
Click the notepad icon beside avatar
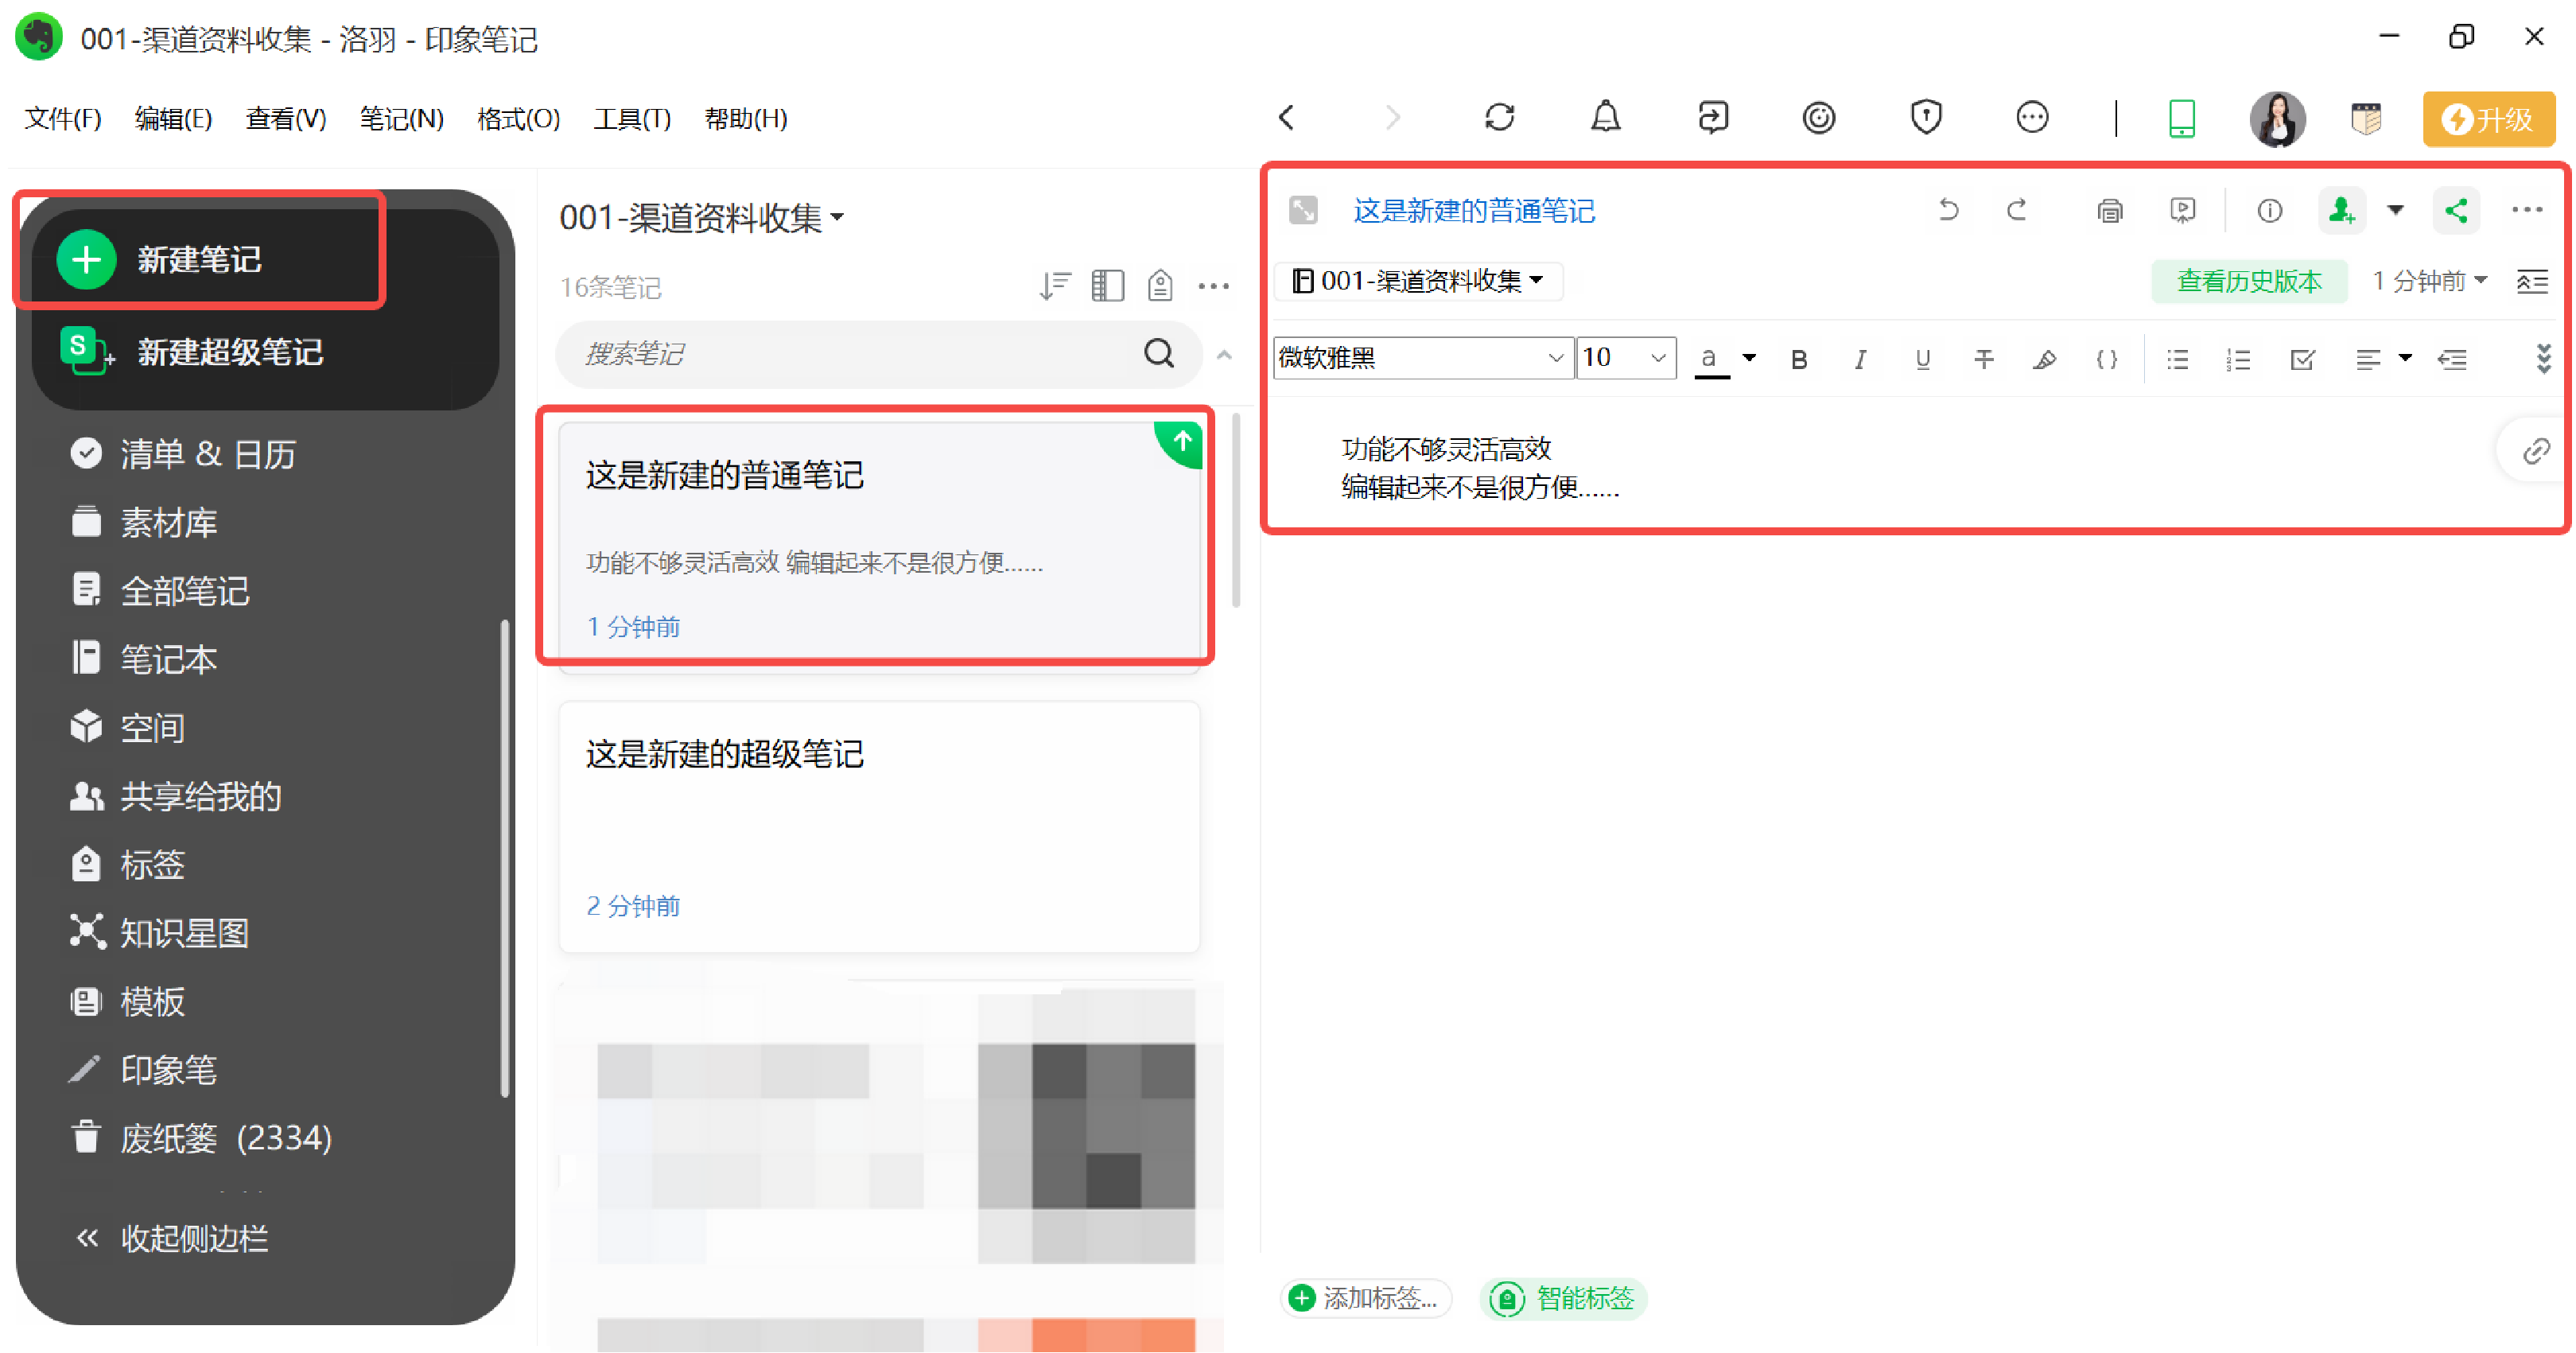pos(2365,118)
